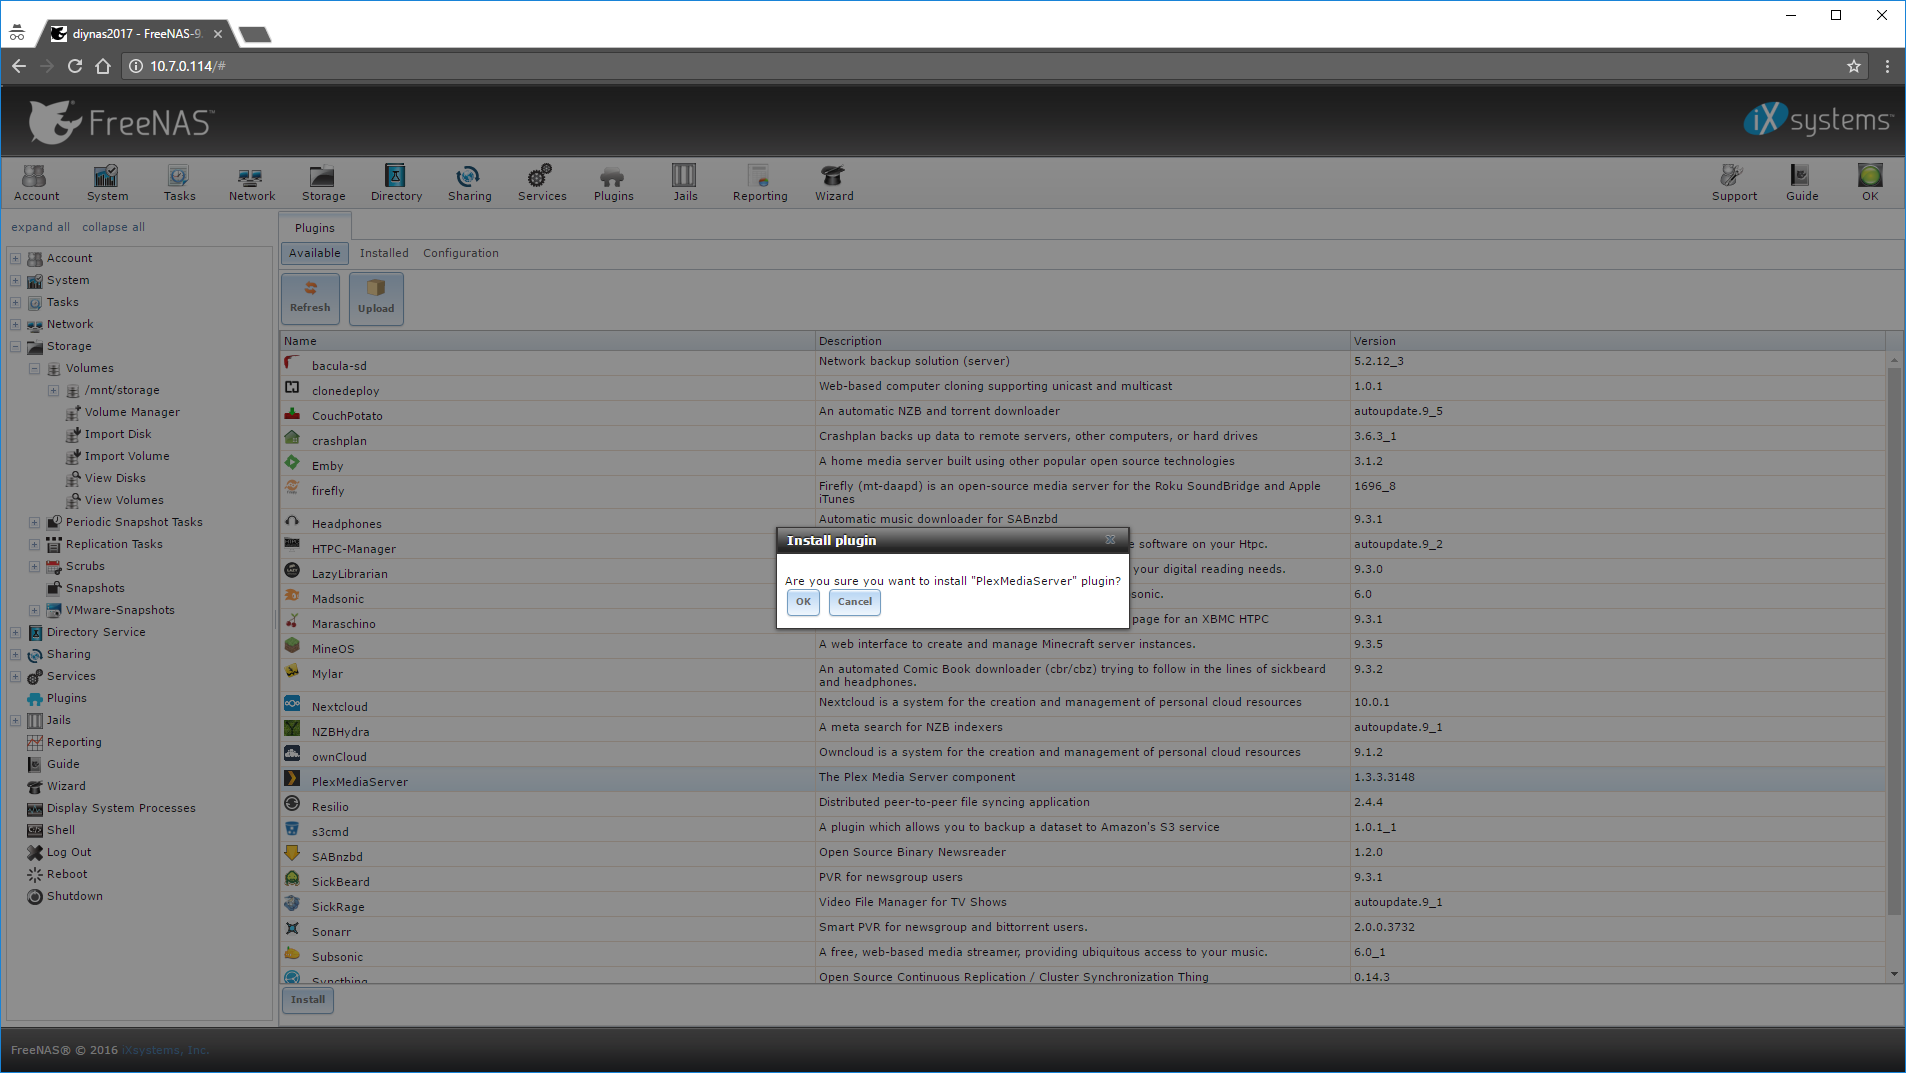Expand the System tree node
Screen dimensions: 1906x1073
[x=15, y=280]
